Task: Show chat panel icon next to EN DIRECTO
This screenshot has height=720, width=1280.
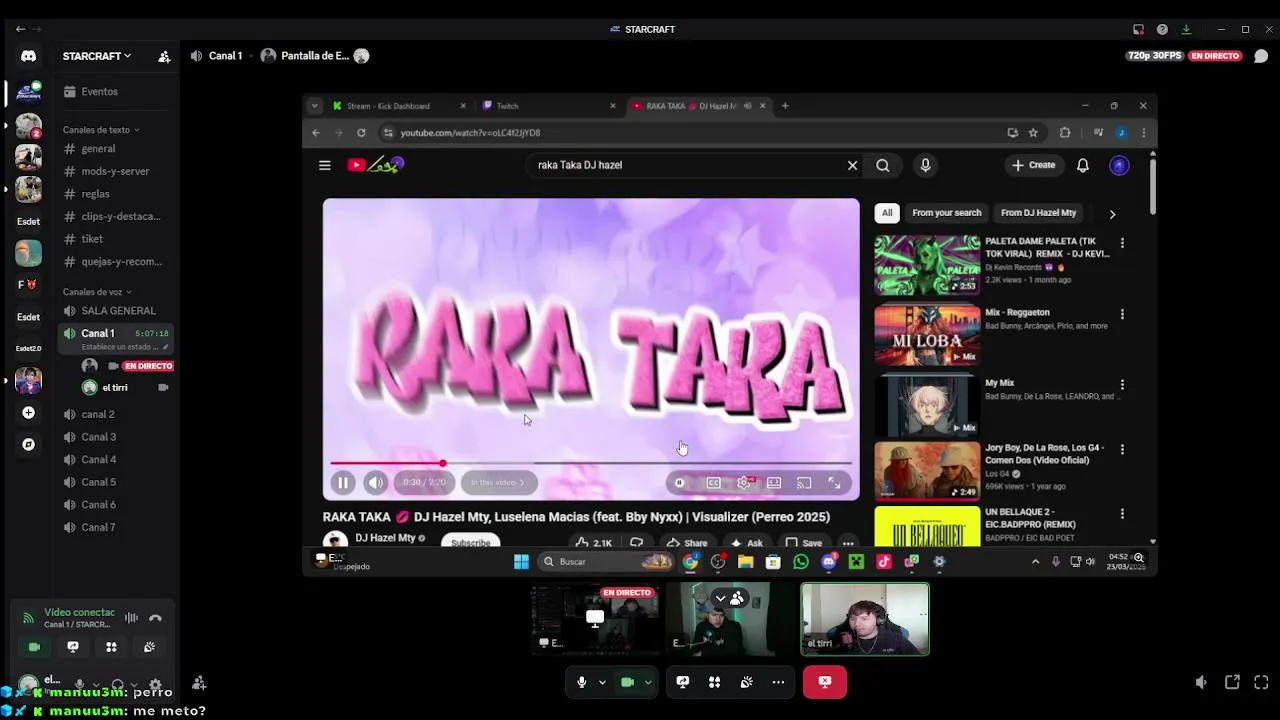Action: coord(1261,56)
